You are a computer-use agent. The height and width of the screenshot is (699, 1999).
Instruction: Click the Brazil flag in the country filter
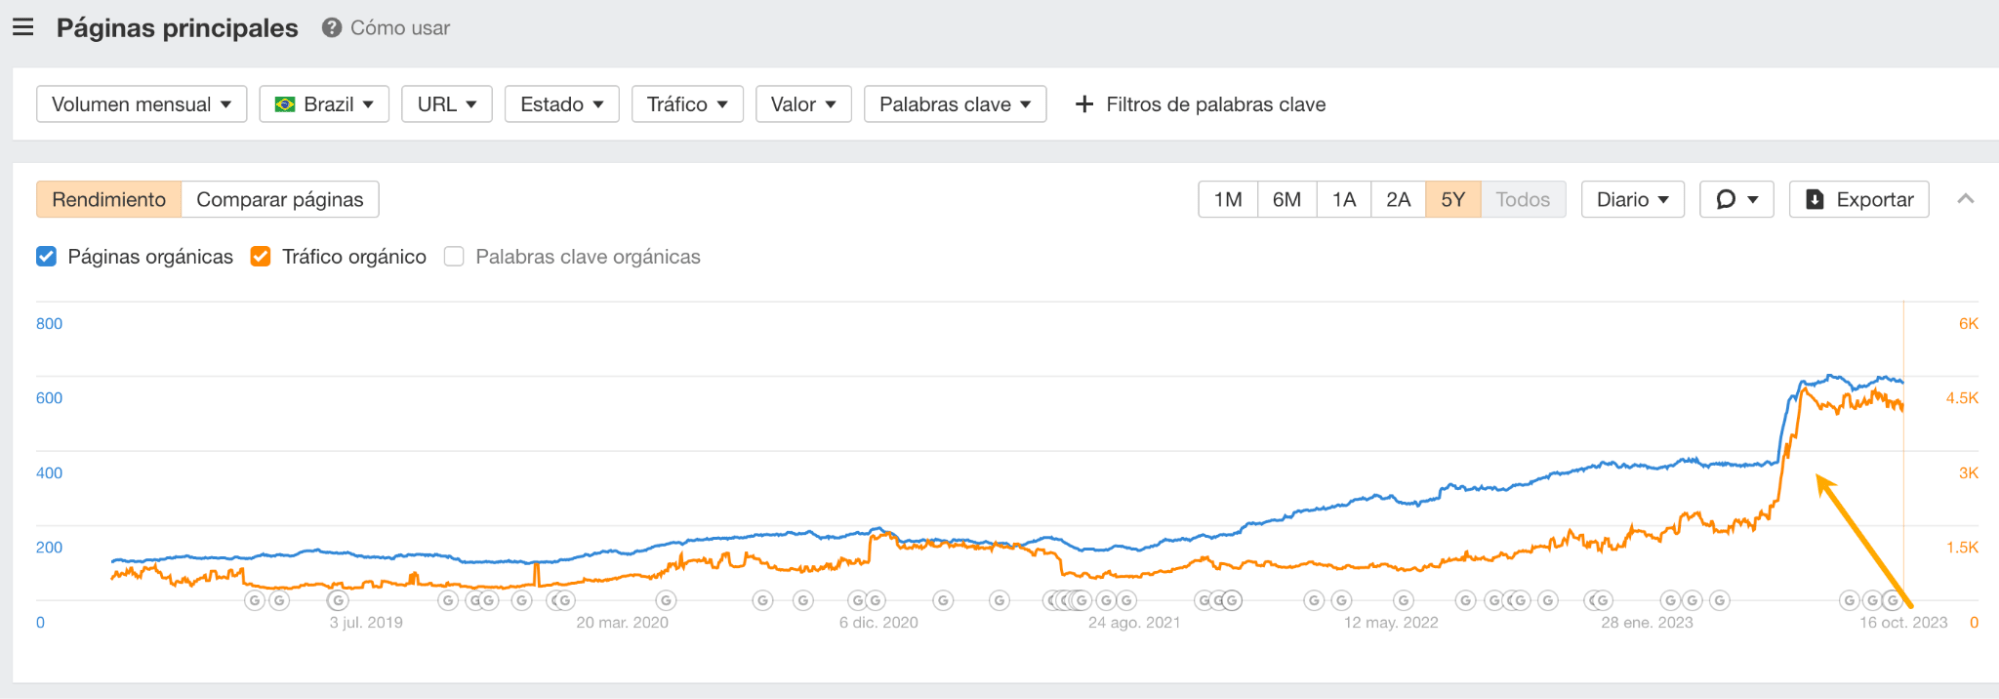point(287,103)
